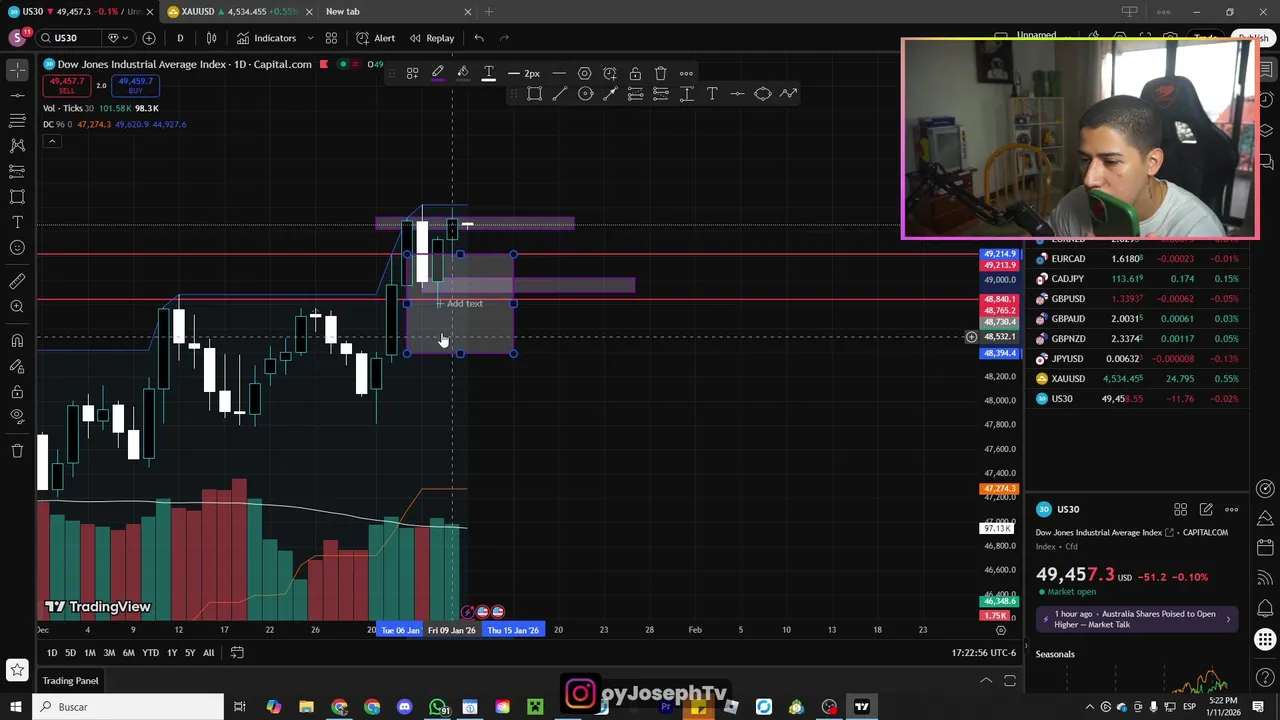Viewport: 1280px width, 720px height.
Task: Select the 1D date range
Action: click(x=52, y=653)
